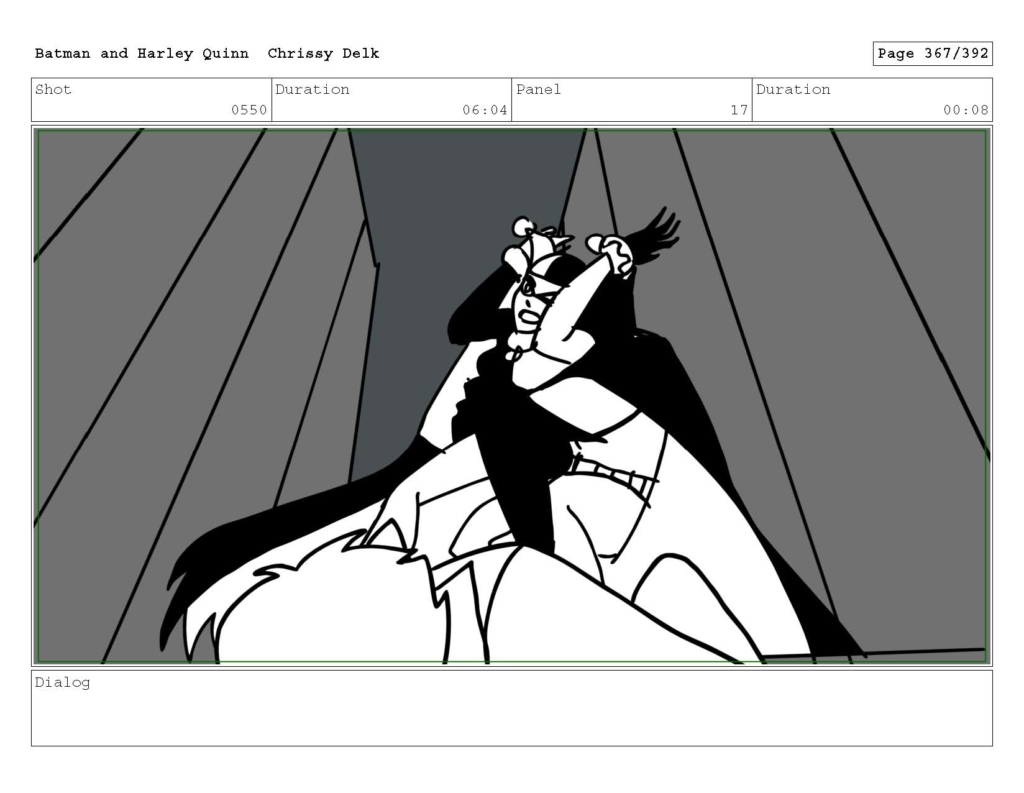Click the empty Dialog text box
The height and width of the screenshot is (793, 1024).
coord(512,708)
